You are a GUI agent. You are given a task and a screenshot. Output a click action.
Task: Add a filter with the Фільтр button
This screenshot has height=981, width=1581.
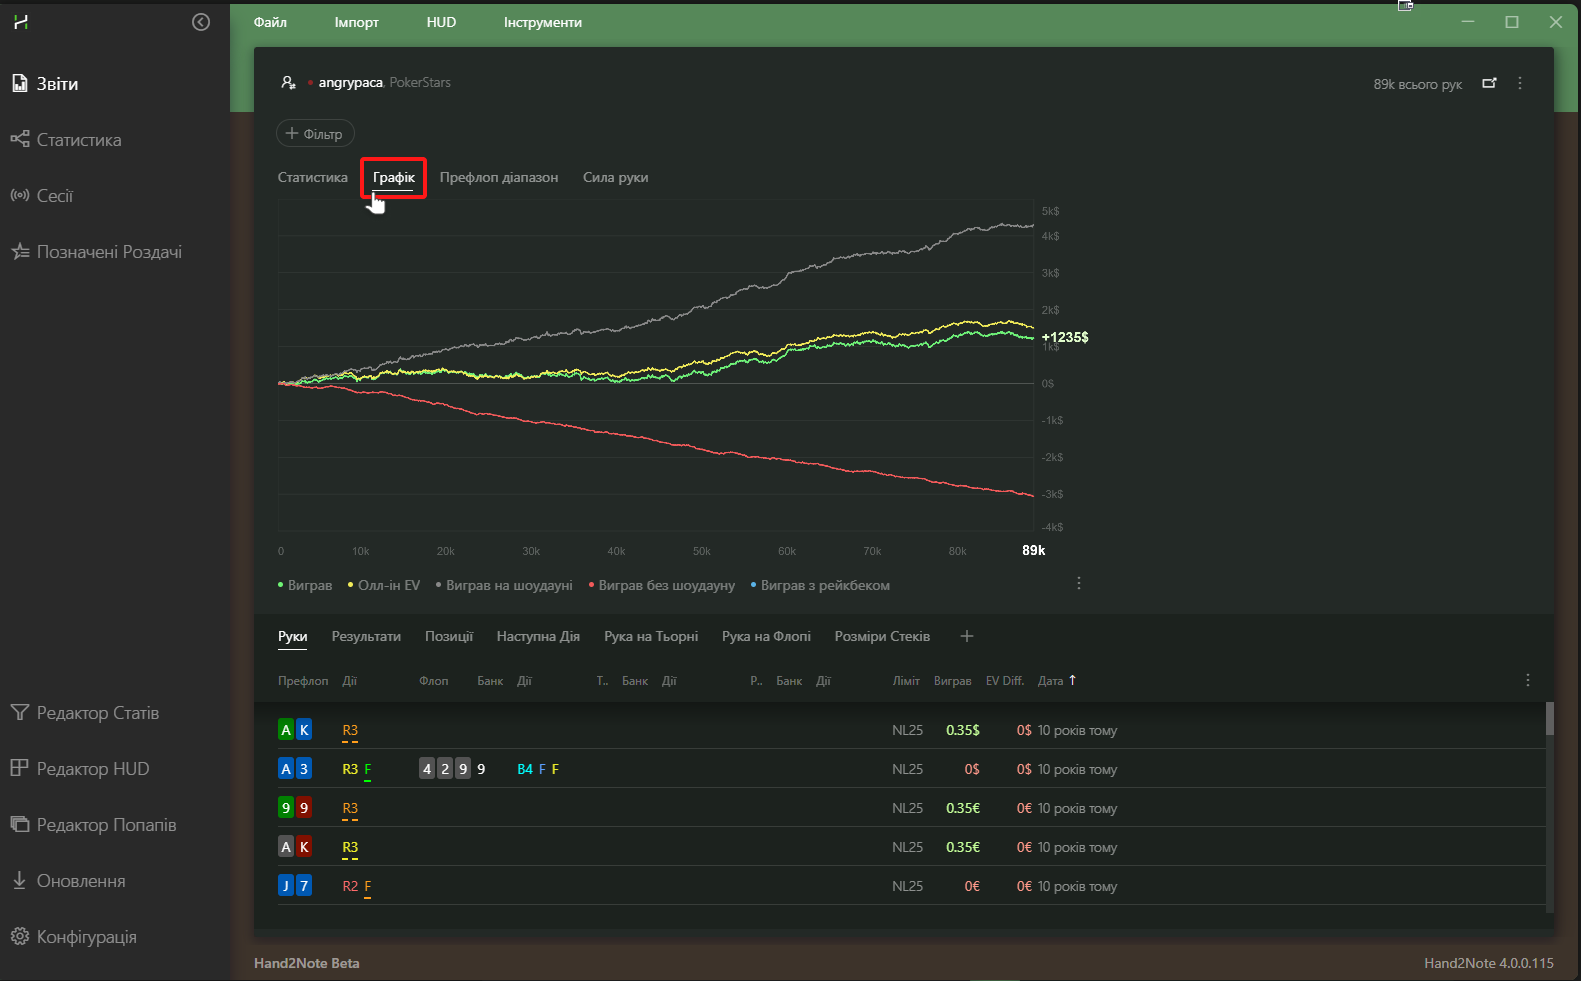pyautogui.click(x=315, y=133)
